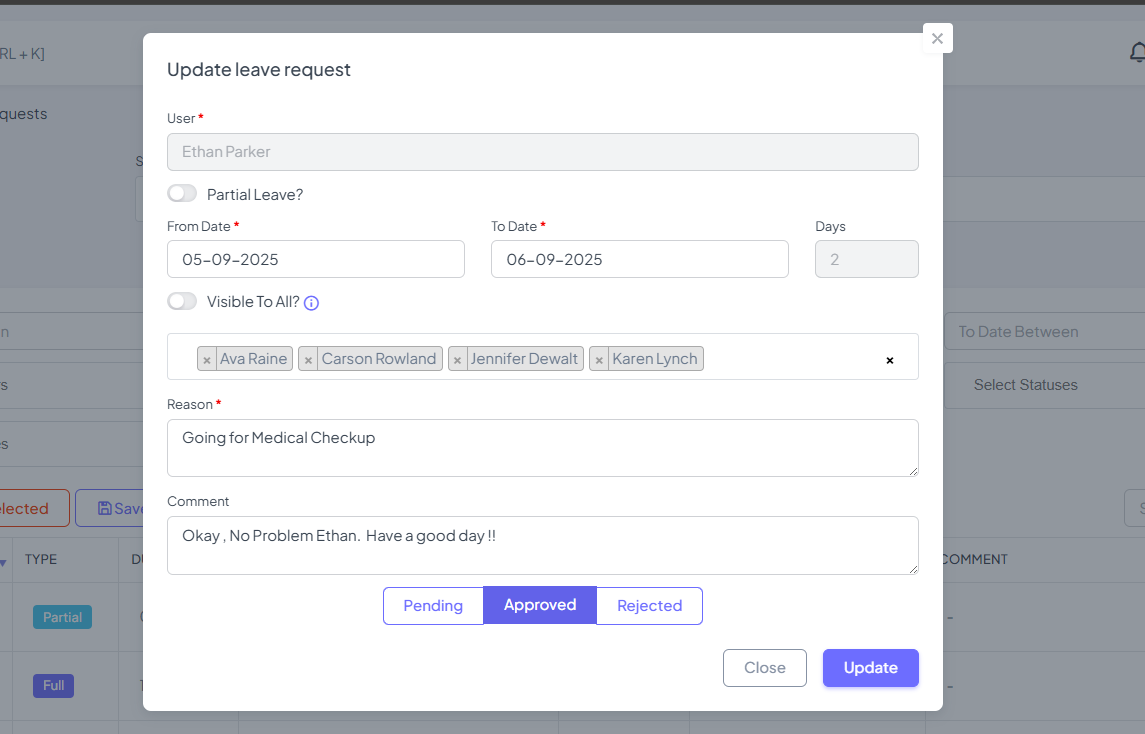
Task: Click inside the Reason text field
Action: 542,447
